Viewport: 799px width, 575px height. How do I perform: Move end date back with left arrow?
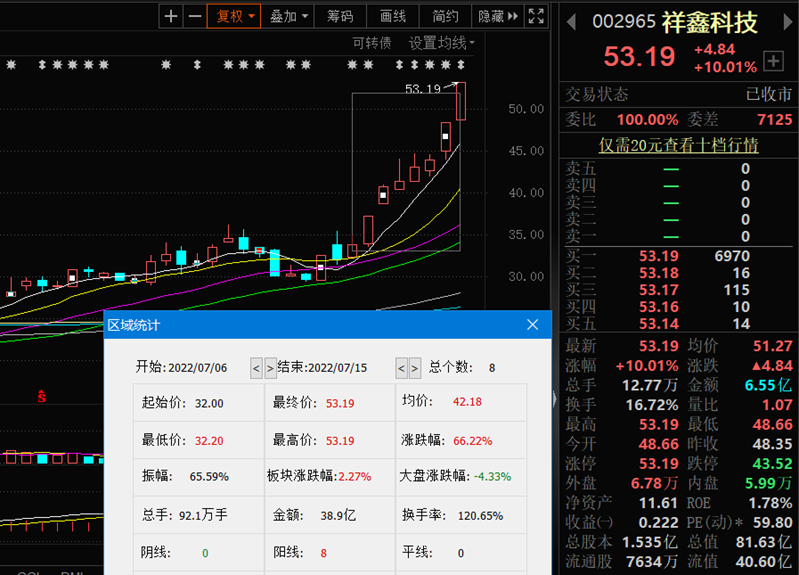pyautogui.click(x=401, y=368)
